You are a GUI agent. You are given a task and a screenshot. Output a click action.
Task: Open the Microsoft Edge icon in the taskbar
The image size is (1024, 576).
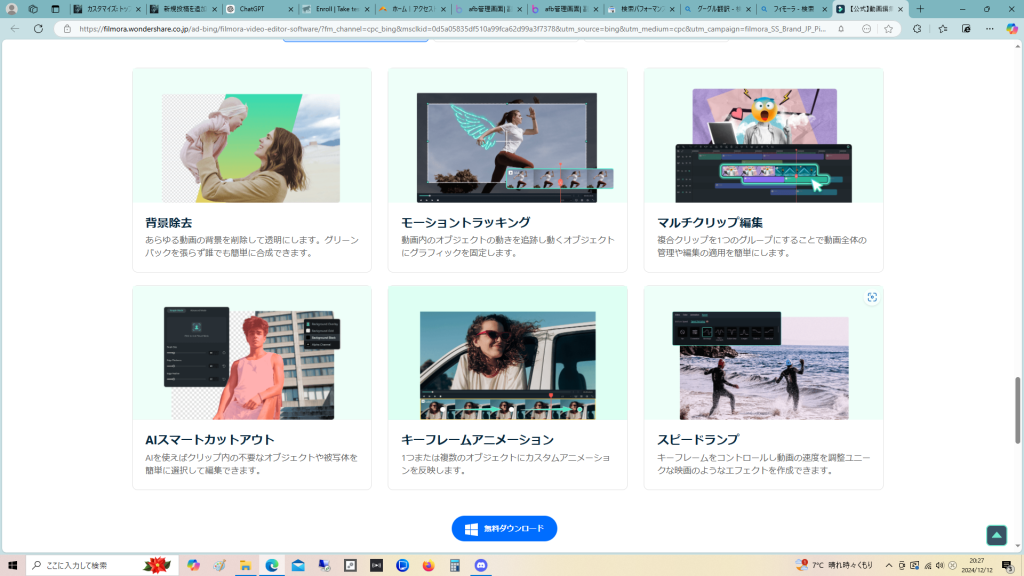271,565
